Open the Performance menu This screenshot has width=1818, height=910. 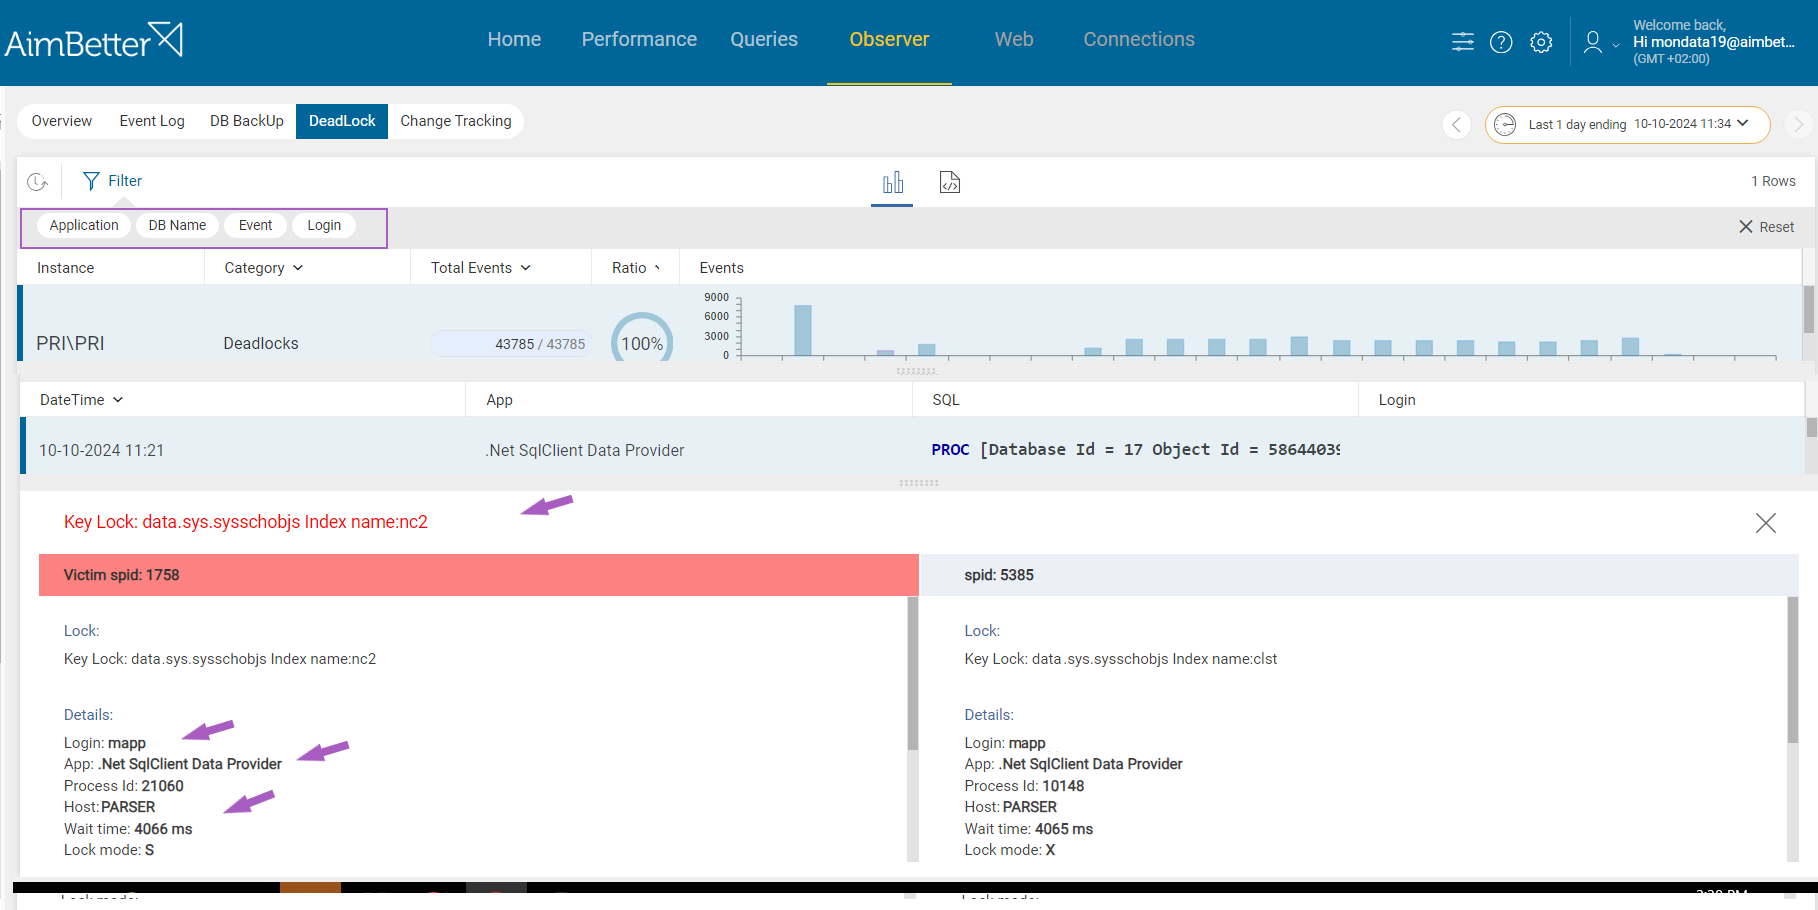tap(639, 39)
